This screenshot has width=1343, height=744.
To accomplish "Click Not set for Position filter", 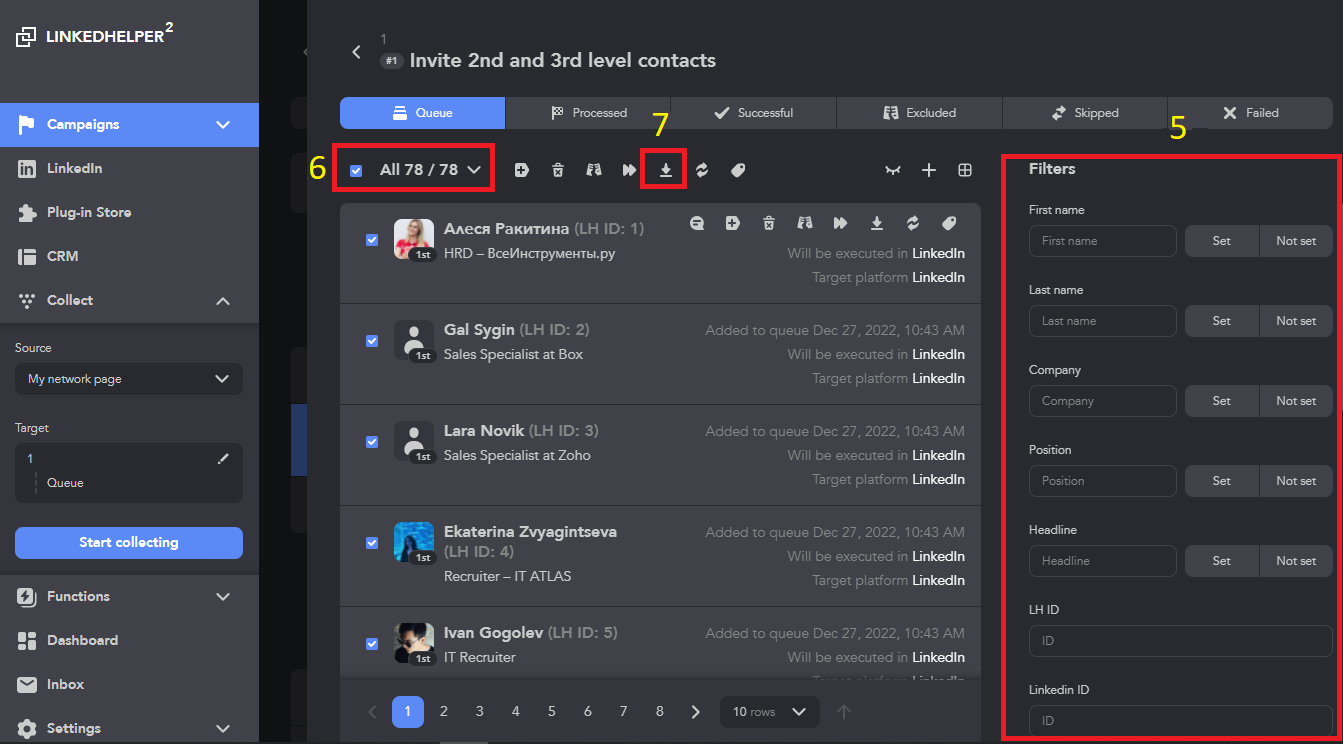I will tap(1296, 481).
